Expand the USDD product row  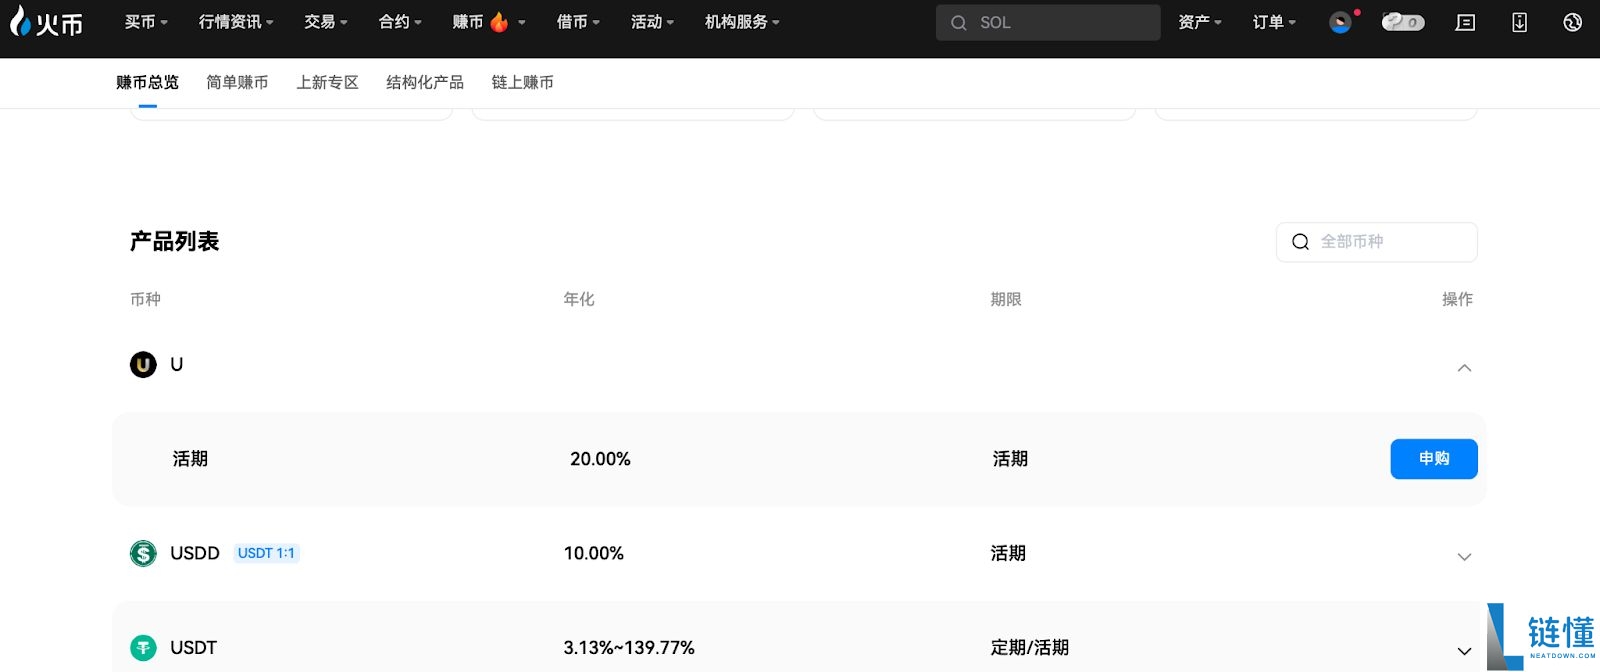1464,557
